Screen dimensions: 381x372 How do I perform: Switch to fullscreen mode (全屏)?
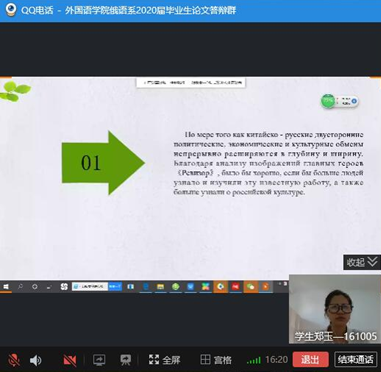pyautogui.click(x=164, y=360)
